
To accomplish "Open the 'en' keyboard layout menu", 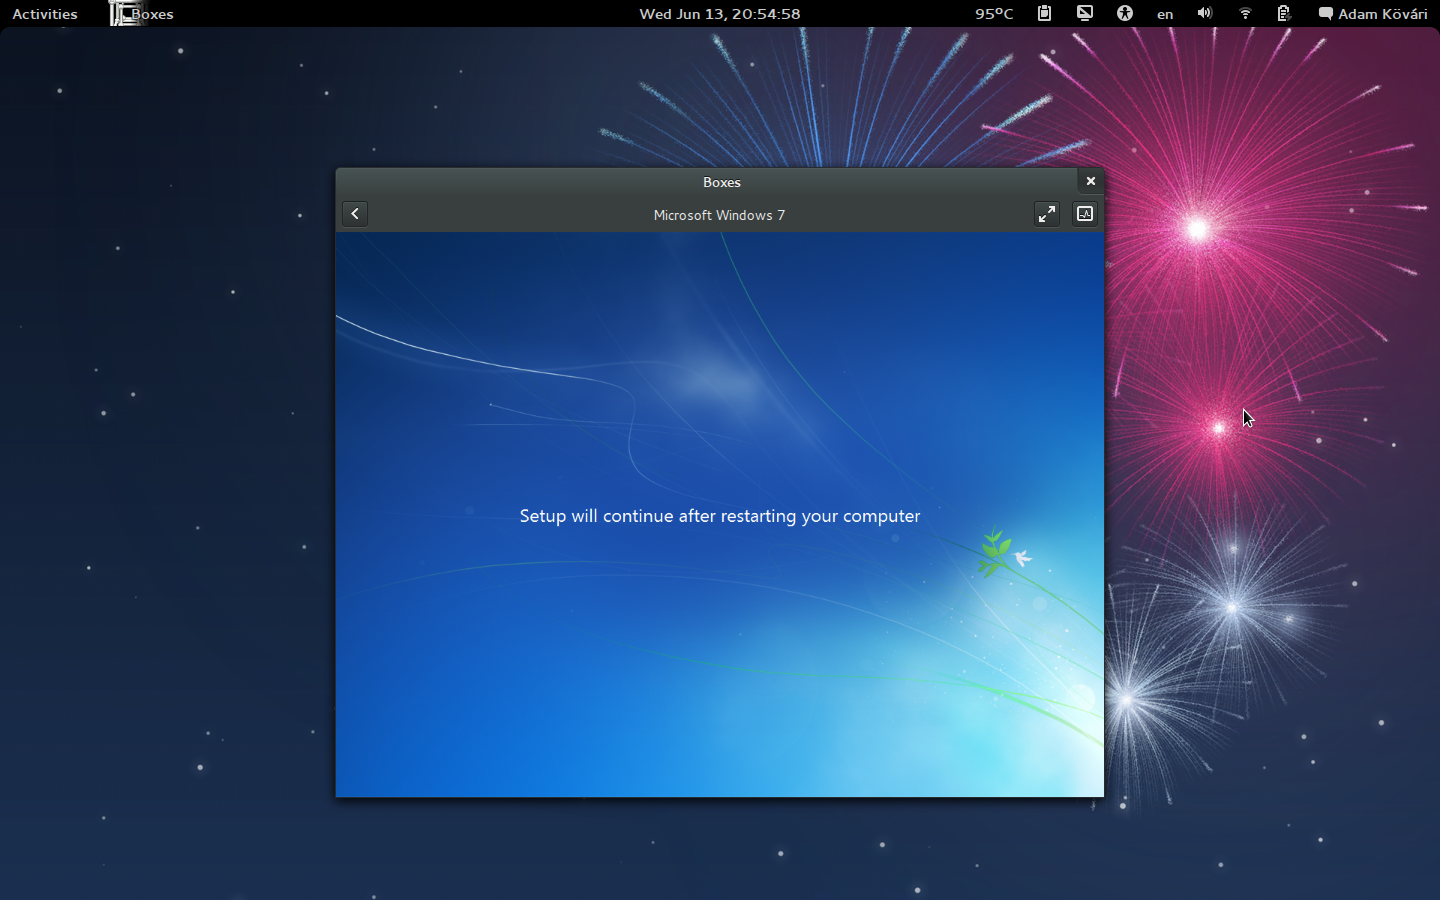I will (1165, 14).
